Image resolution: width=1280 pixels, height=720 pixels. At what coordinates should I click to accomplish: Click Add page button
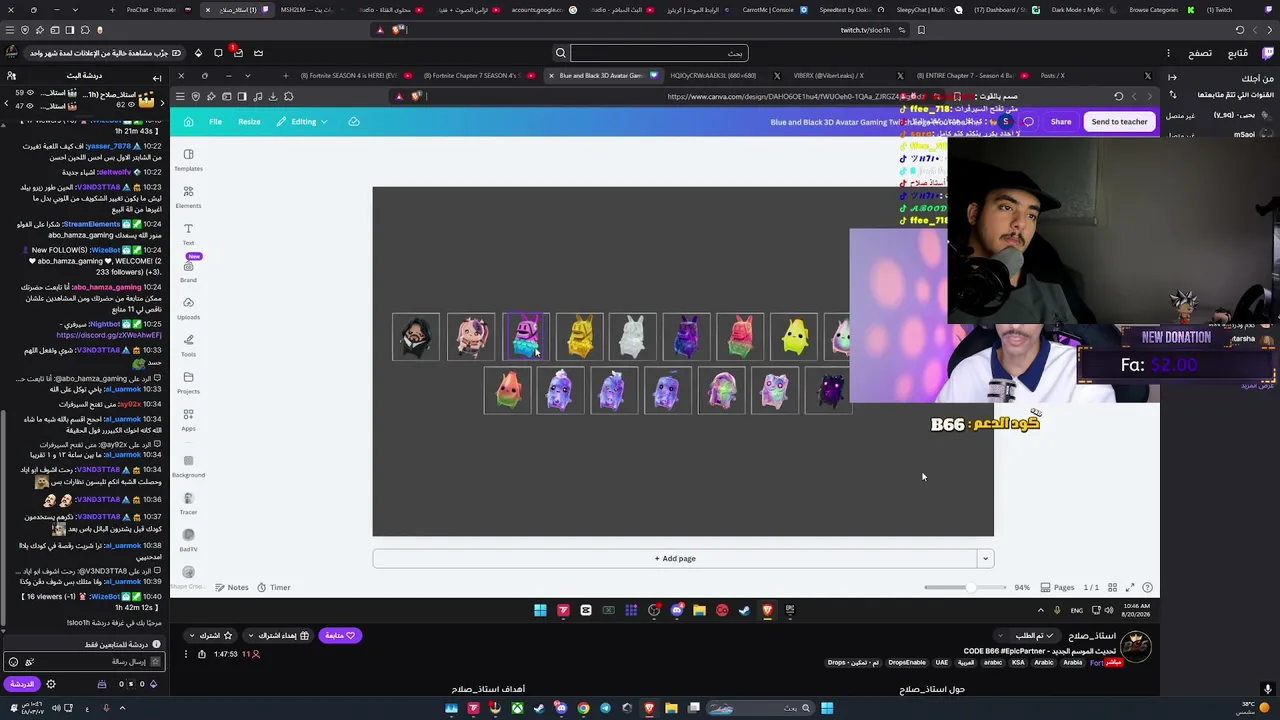click(x=675, y=559)
